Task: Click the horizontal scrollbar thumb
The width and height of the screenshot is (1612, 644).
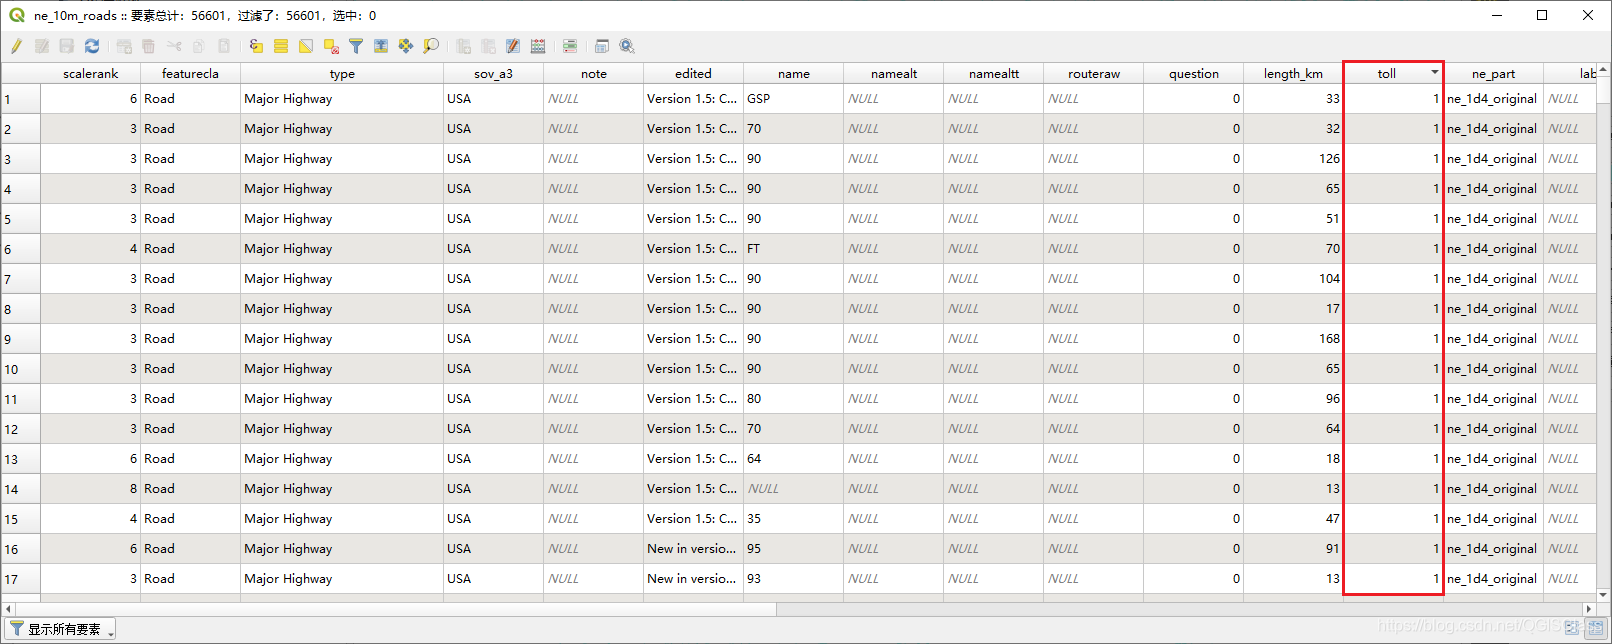Action: click(x=396, y=608)
